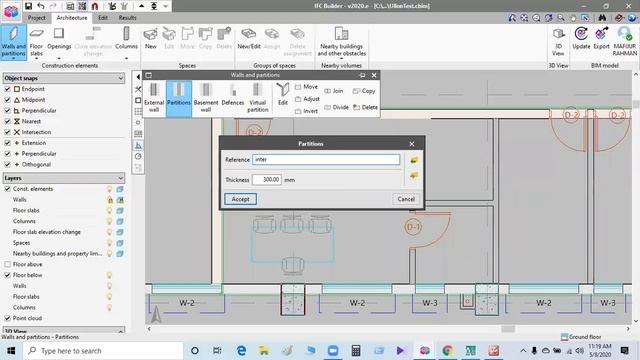Toggle visibility bulb for Floor slabs layer
This screenshot has height=360, width=640.
click(109, 210)
